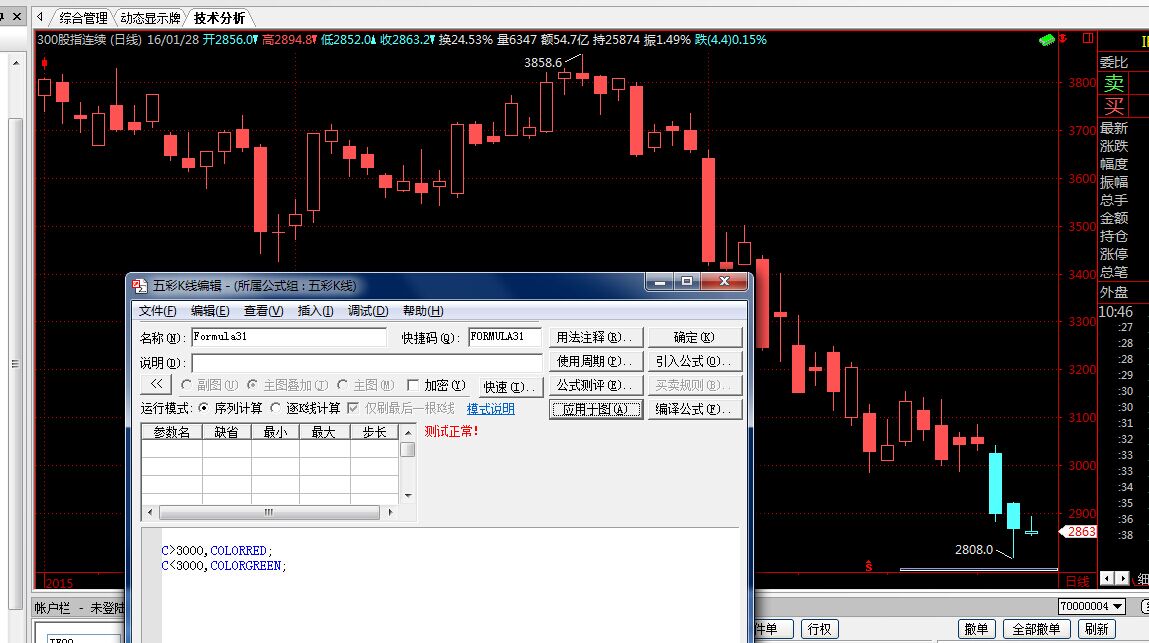Click the 应用于图 button
Image resolution: width=1149 pixels, height=643 pixels.
coord(596,409)
